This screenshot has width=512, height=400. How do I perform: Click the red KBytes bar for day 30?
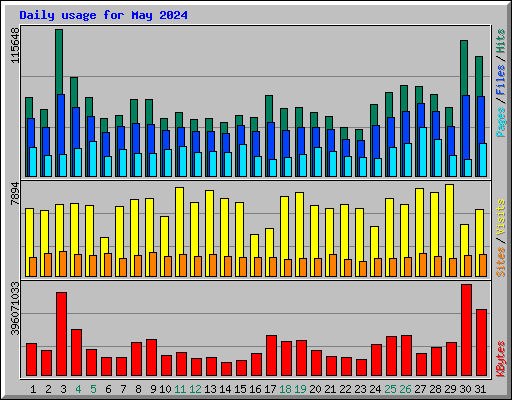click(466, 330)
